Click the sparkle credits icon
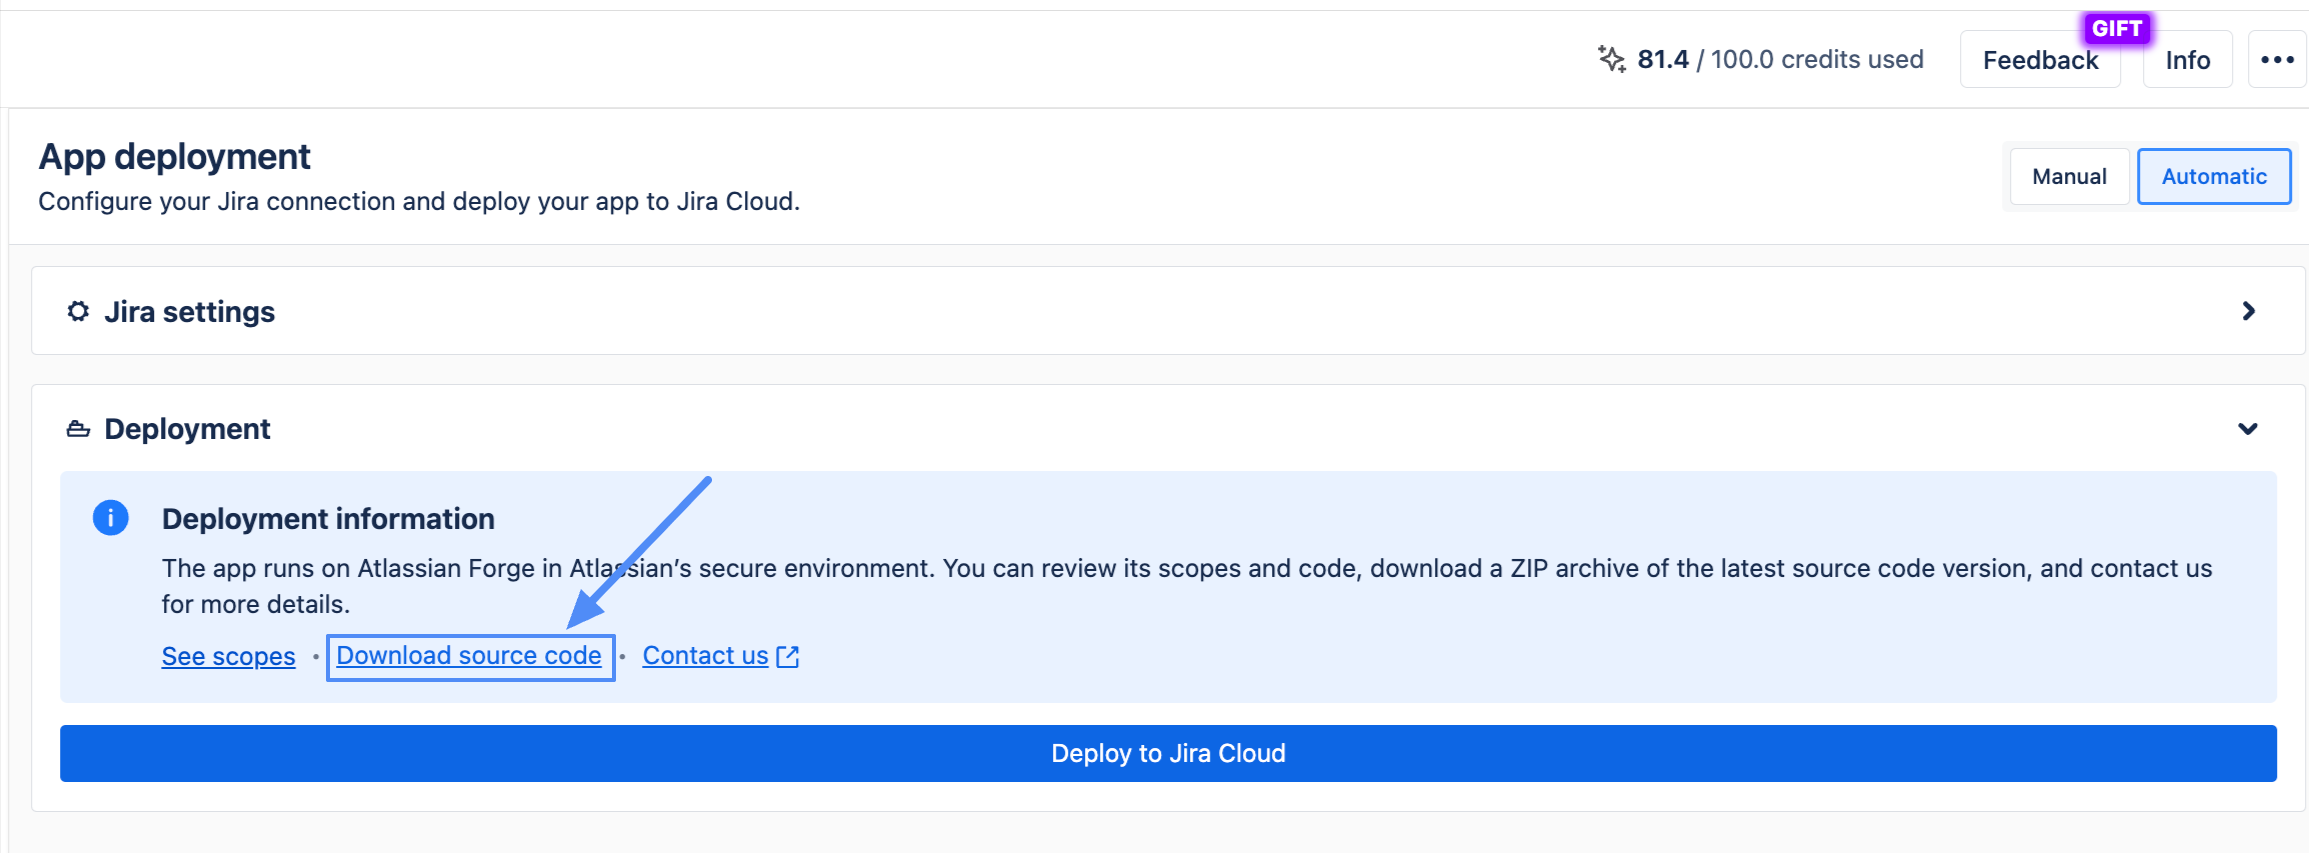 point(1611,59)
